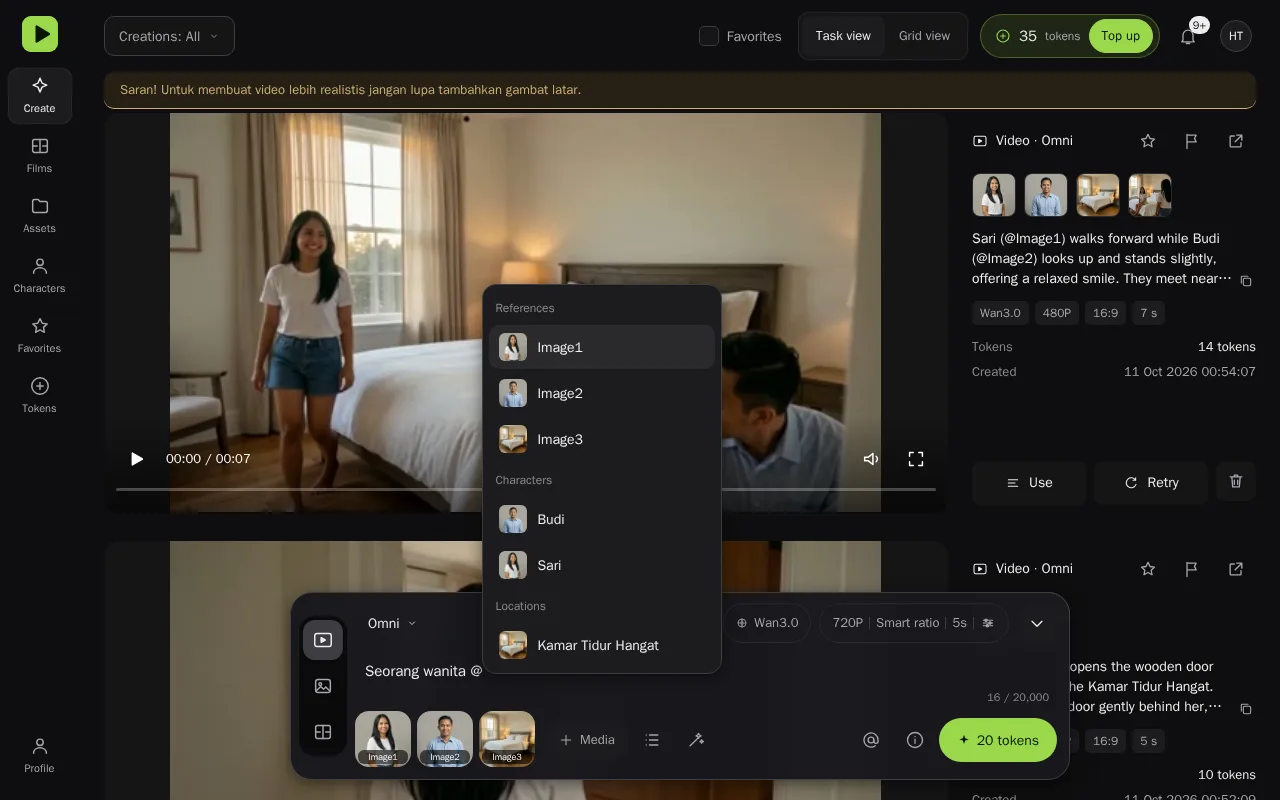Flag the video card with 14 tokens

(x=1192, y=141)
